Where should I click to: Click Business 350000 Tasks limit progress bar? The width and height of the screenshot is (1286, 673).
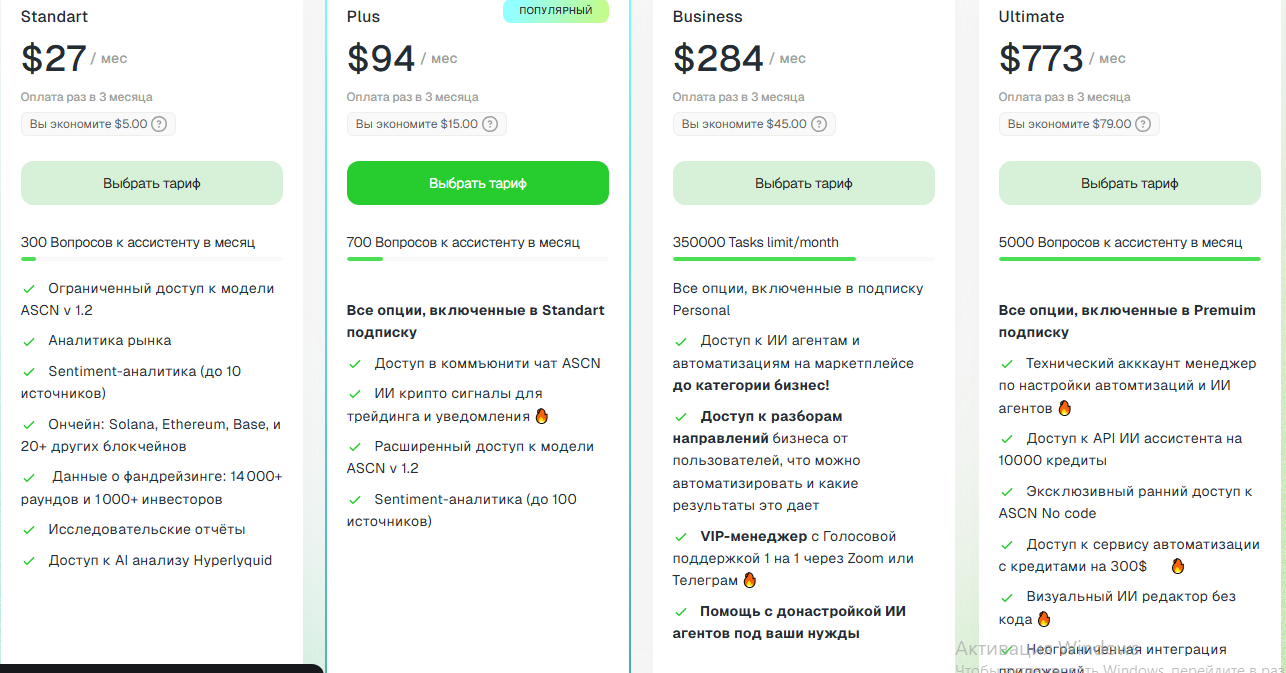(804, 259)
